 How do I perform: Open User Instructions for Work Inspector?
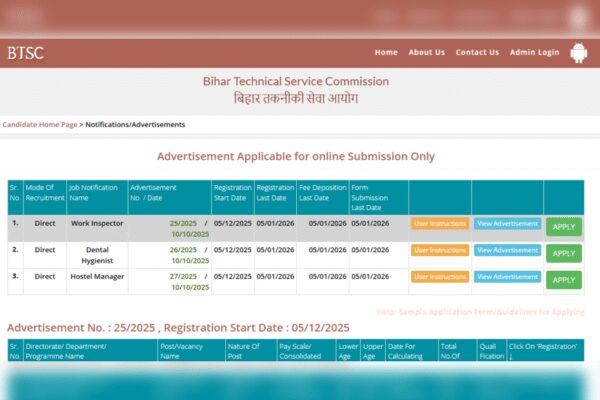440,224
